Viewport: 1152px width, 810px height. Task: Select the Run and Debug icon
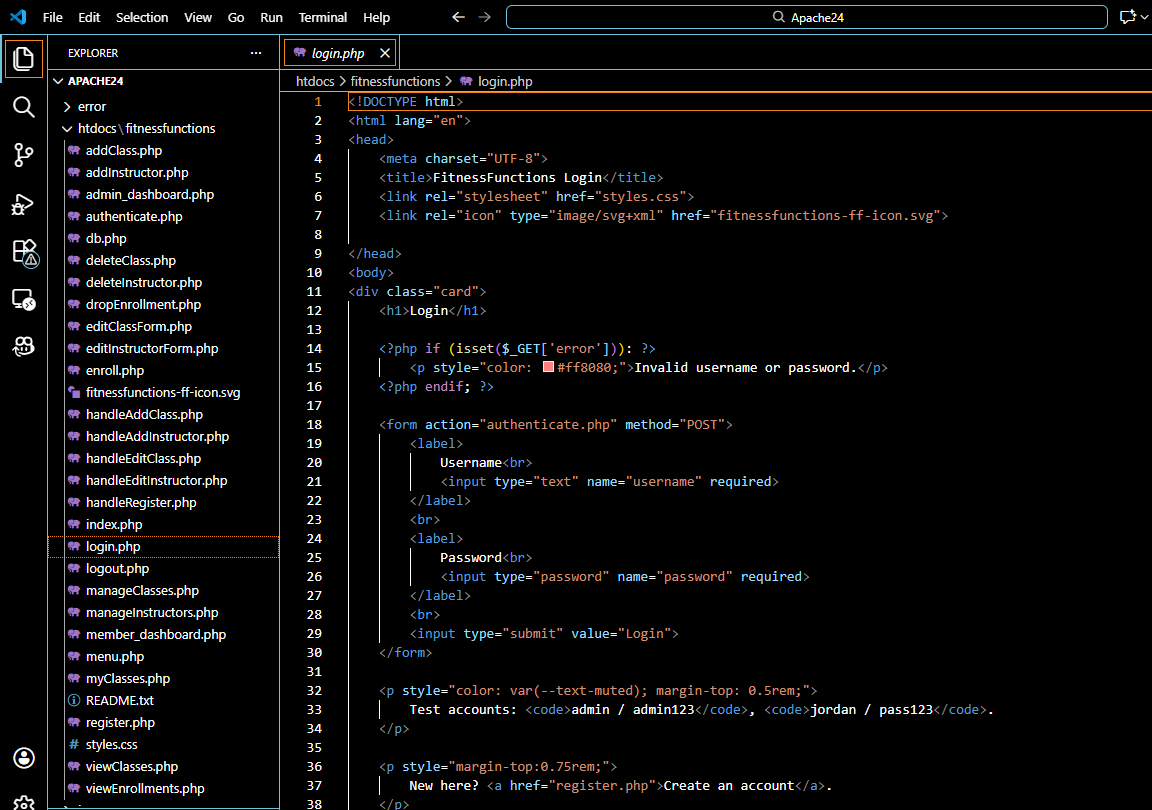pos(23,204)
